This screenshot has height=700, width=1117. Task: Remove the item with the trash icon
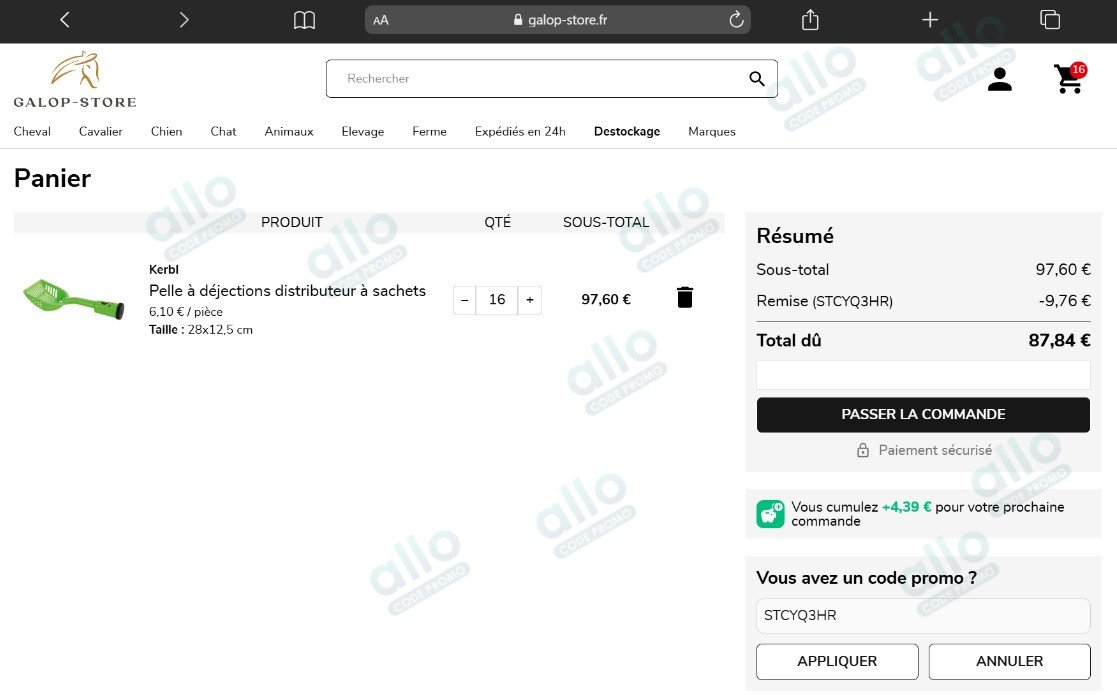[x=685, y=297]
